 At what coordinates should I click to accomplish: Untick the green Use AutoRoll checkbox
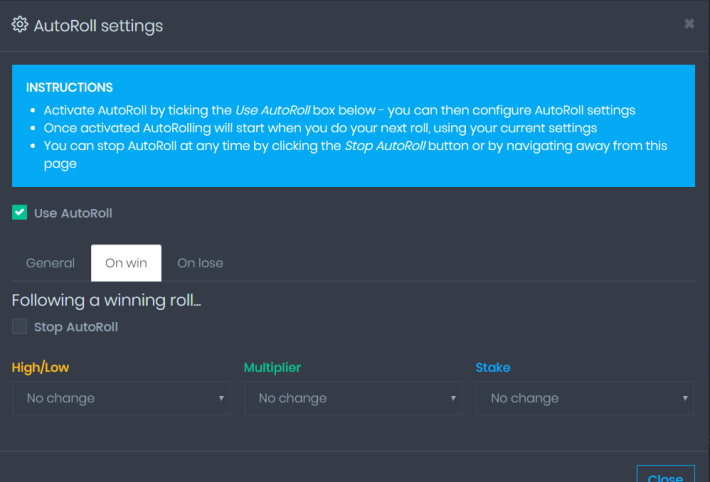19,212
